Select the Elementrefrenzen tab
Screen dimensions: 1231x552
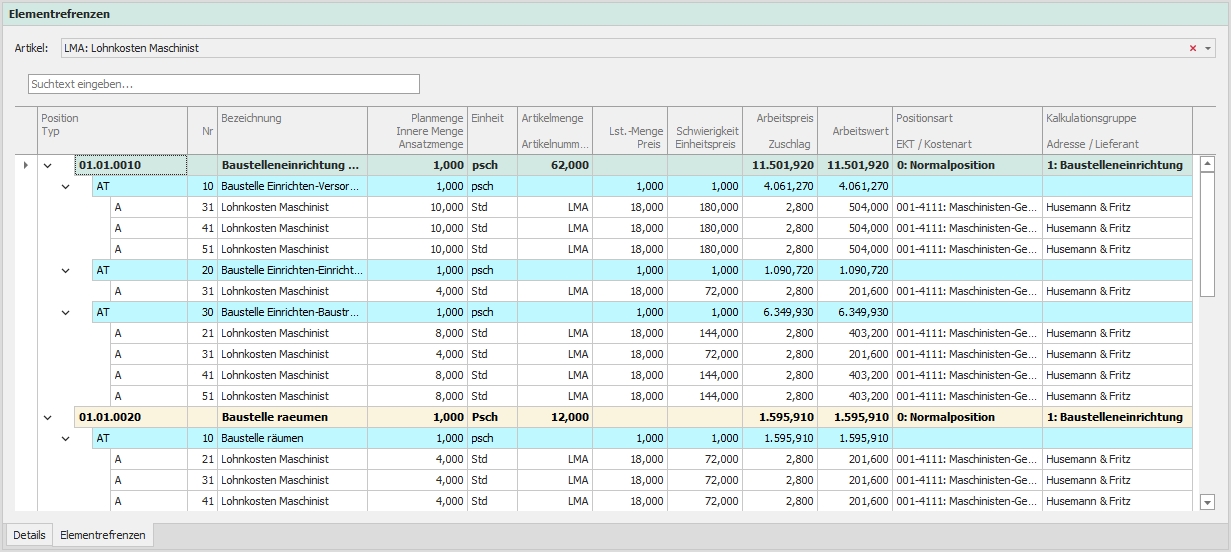pyautogui.click(x=103, y=535)
